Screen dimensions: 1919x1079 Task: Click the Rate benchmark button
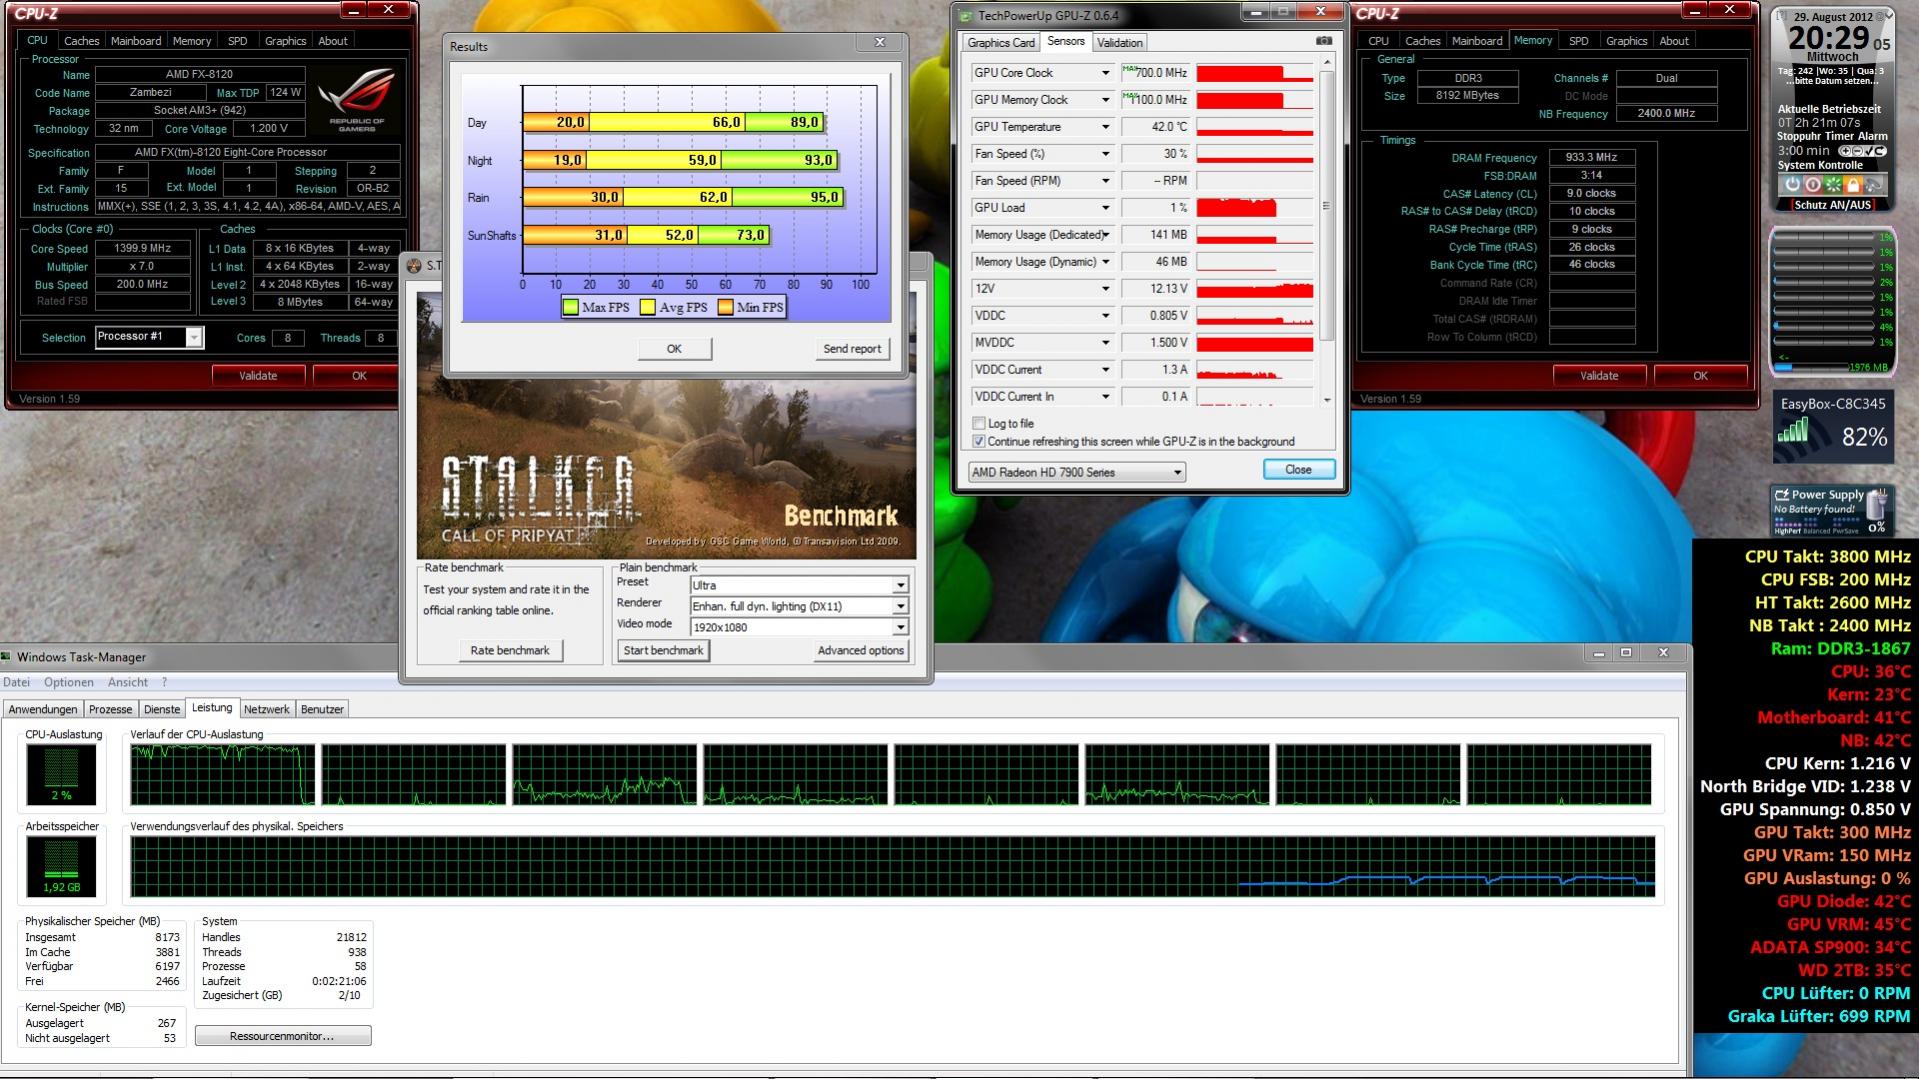510,650
